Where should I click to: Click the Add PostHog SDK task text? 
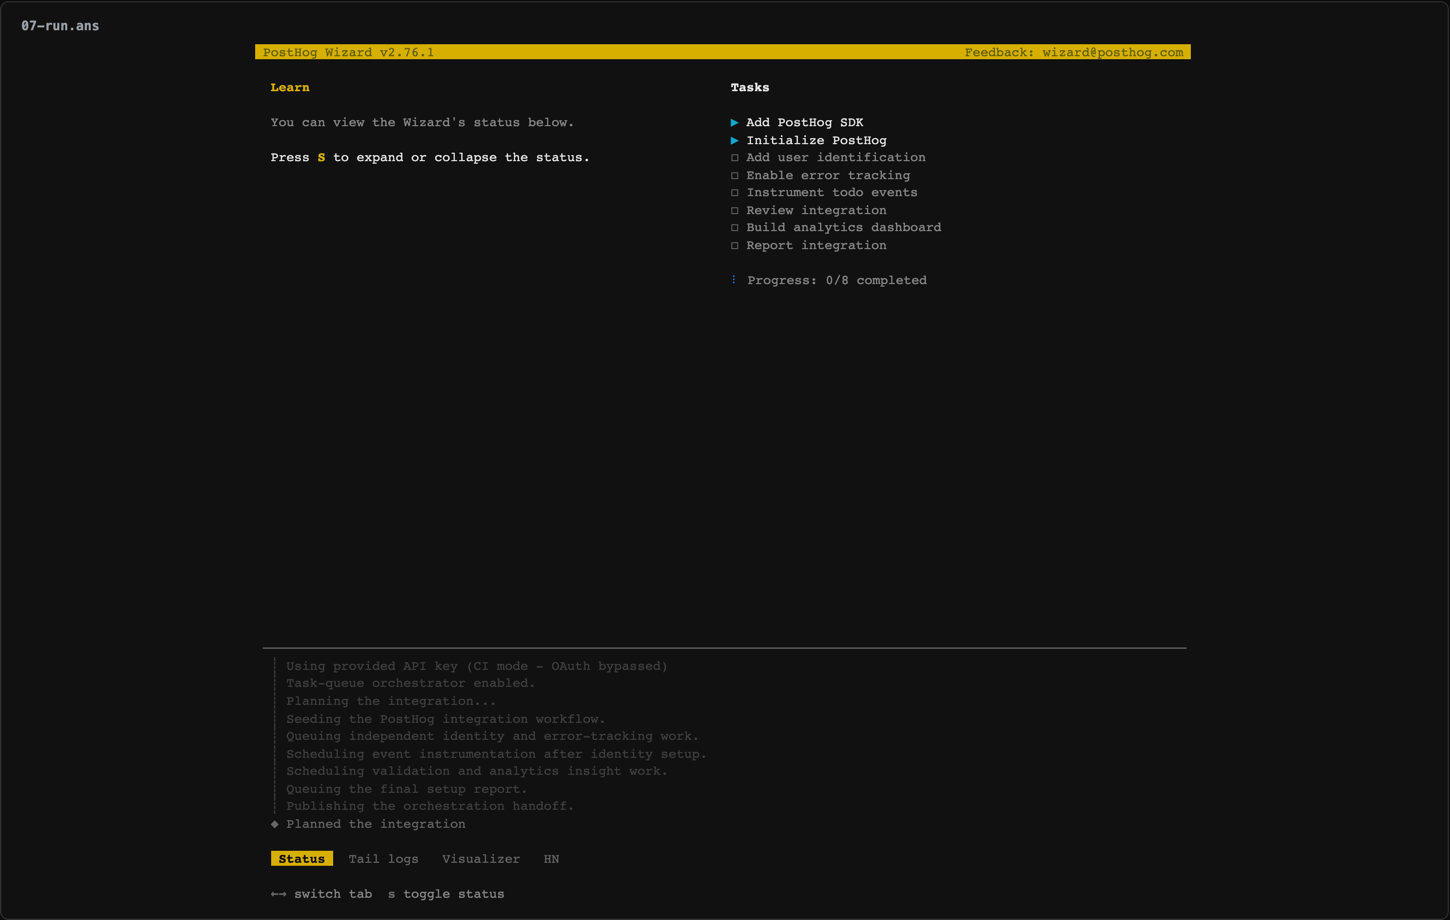pyautogui.click(x=805, y=123)
